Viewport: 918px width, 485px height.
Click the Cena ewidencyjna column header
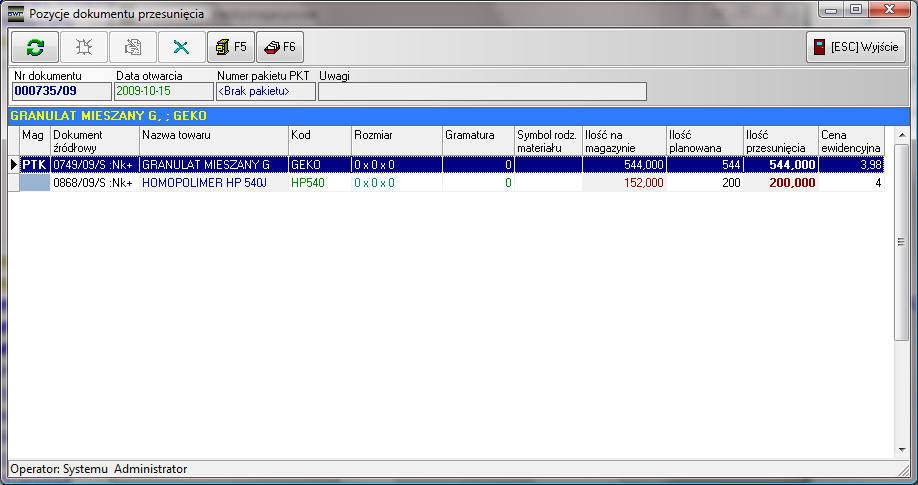(x=850, y=140)
